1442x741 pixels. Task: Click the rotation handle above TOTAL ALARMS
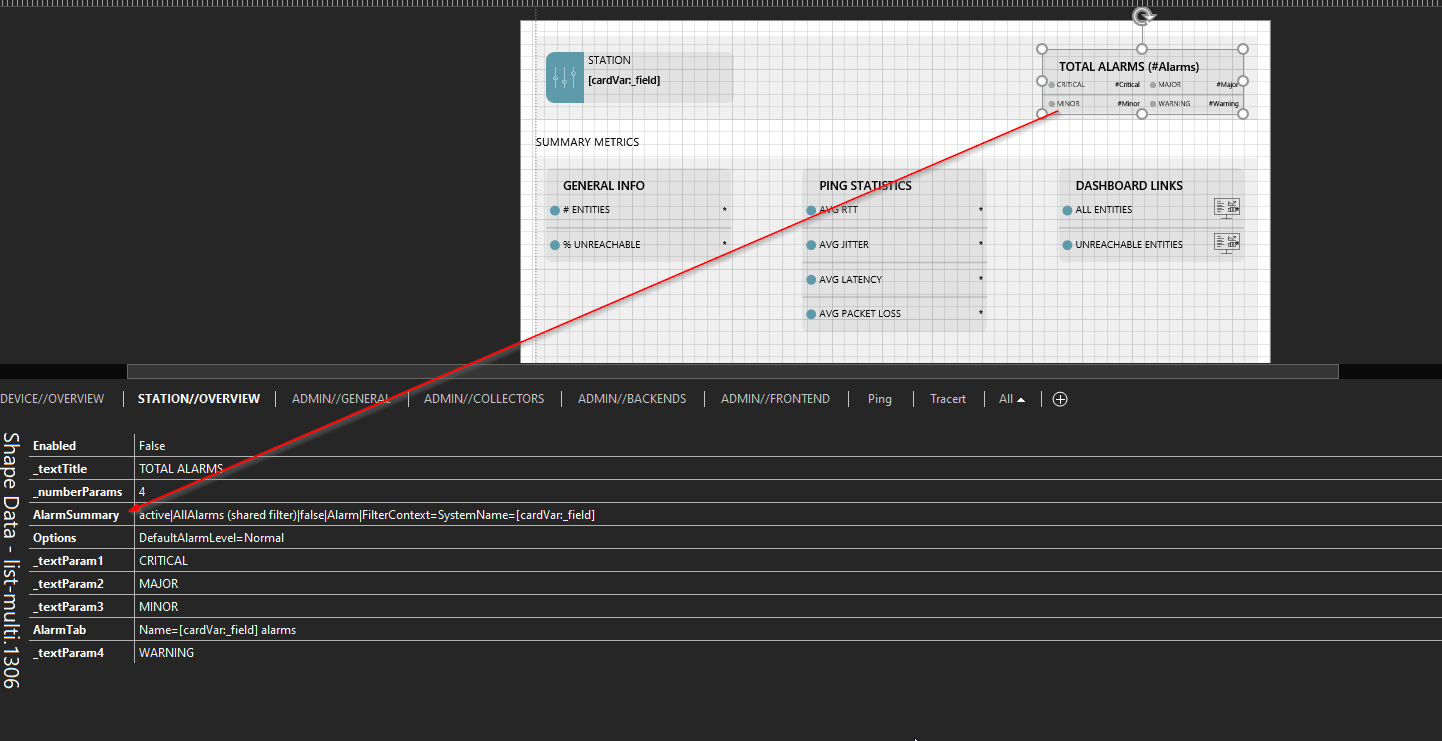pyautogui.click(x=1142, y=15)
